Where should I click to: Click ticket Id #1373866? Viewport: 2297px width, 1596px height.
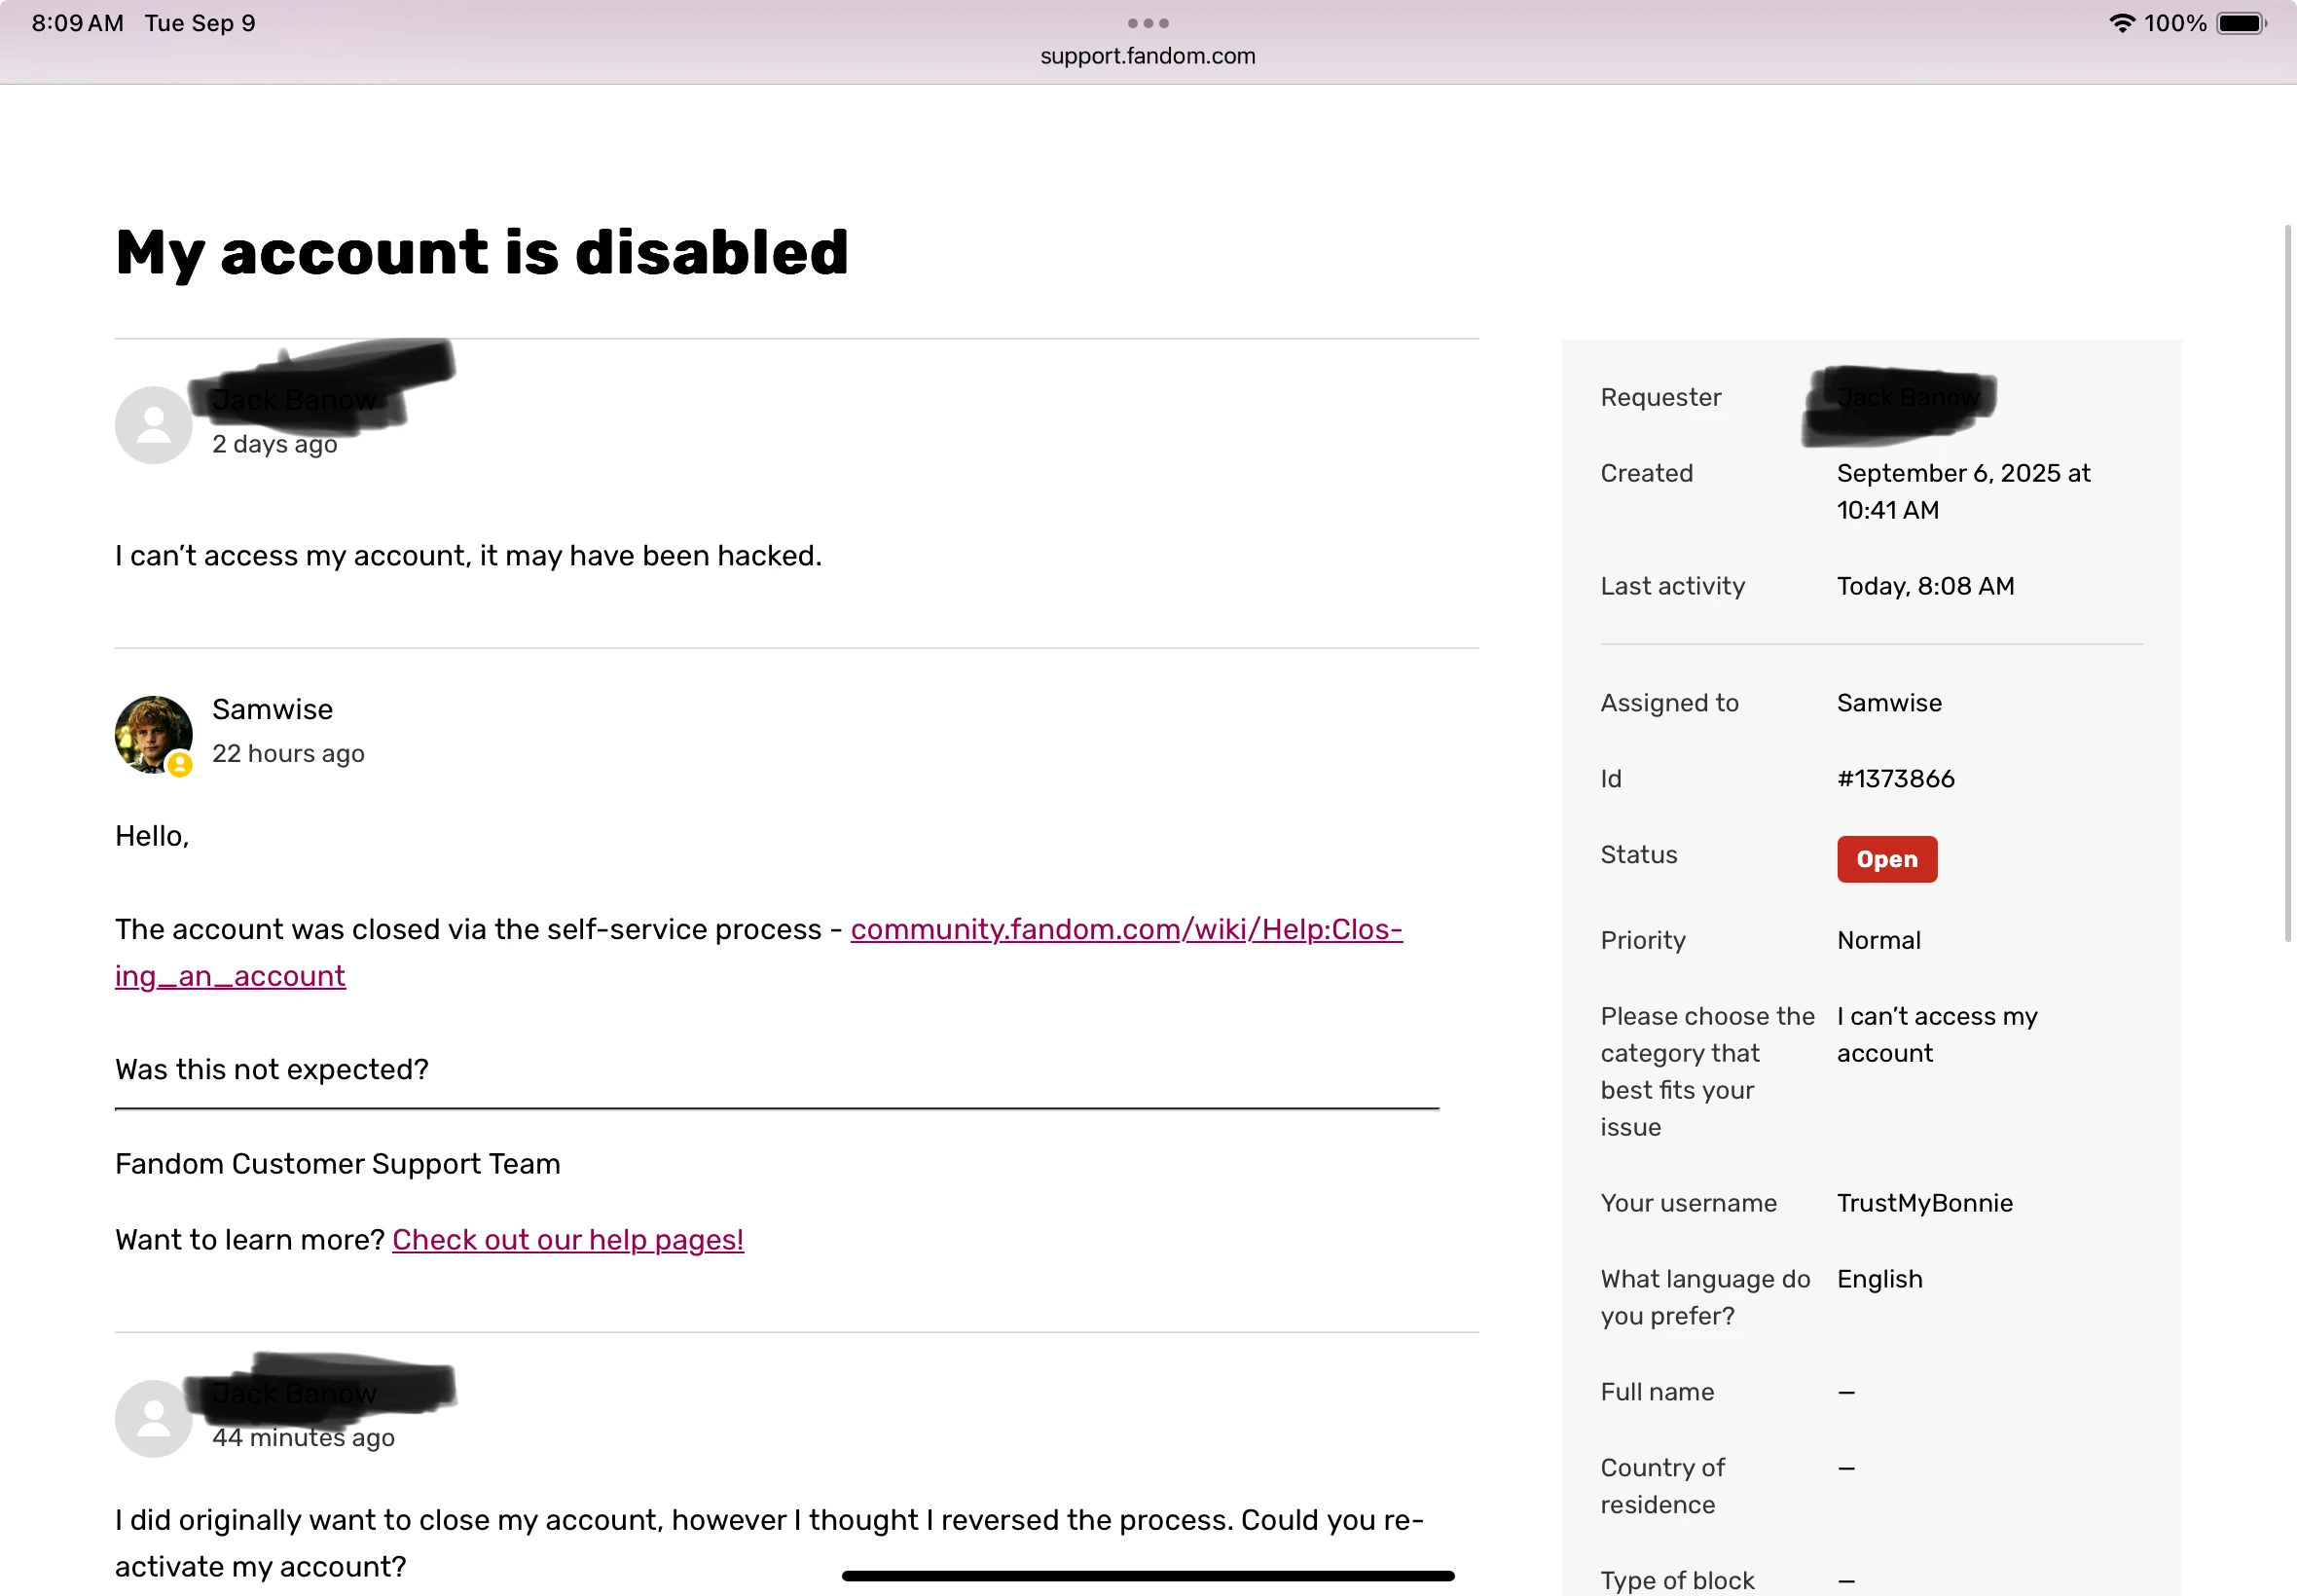tap(1895, 779)
